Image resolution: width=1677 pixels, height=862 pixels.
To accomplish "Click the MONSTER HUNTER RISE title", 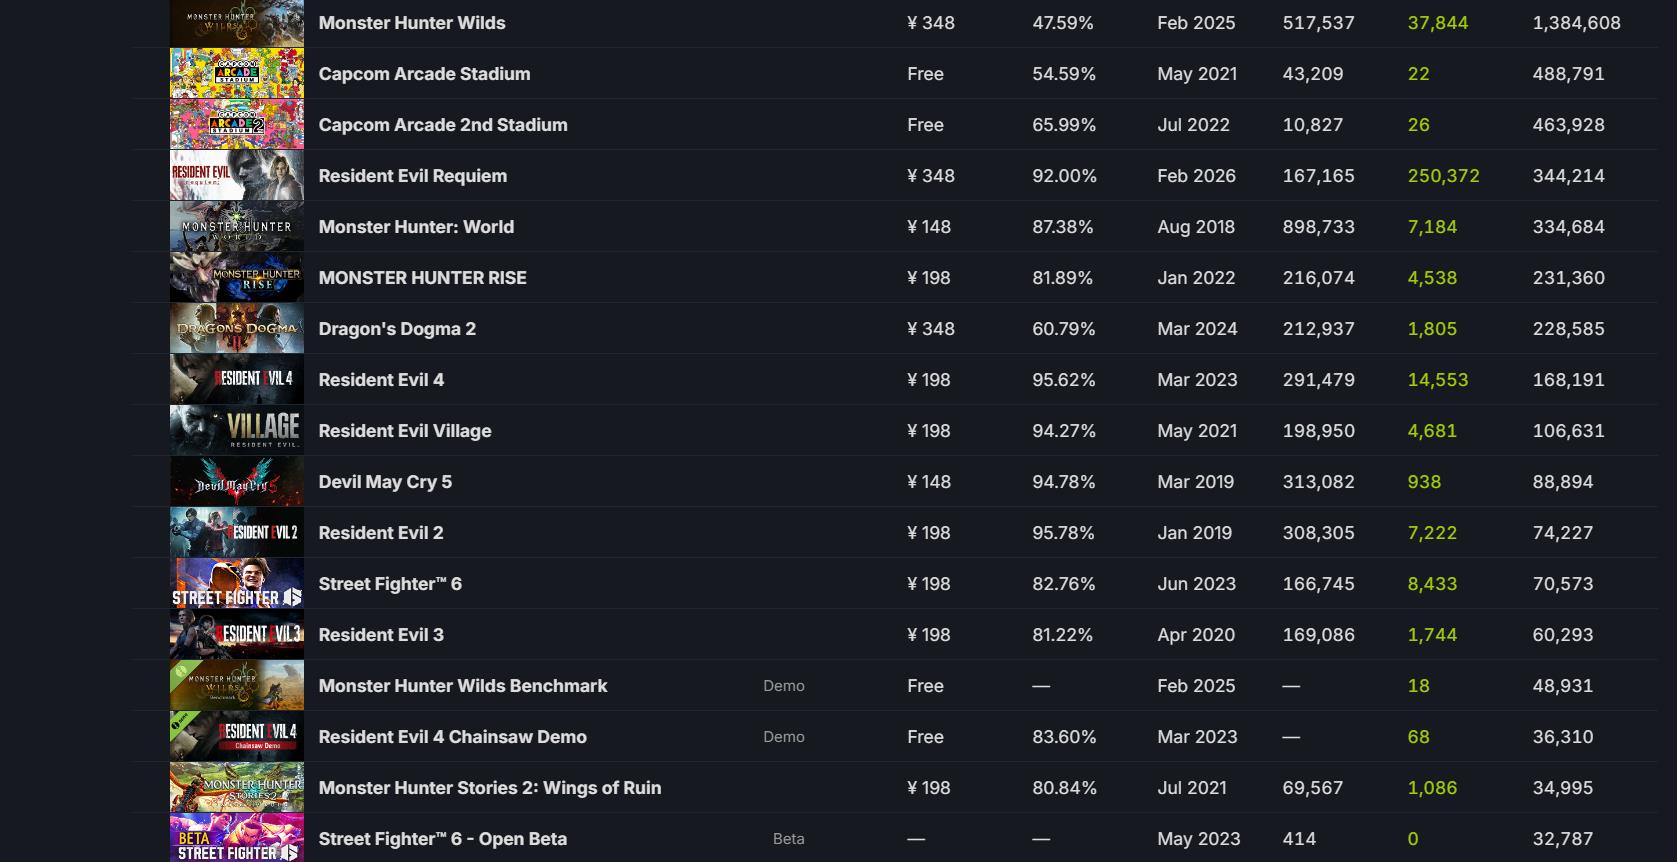I will pos(422,278).
